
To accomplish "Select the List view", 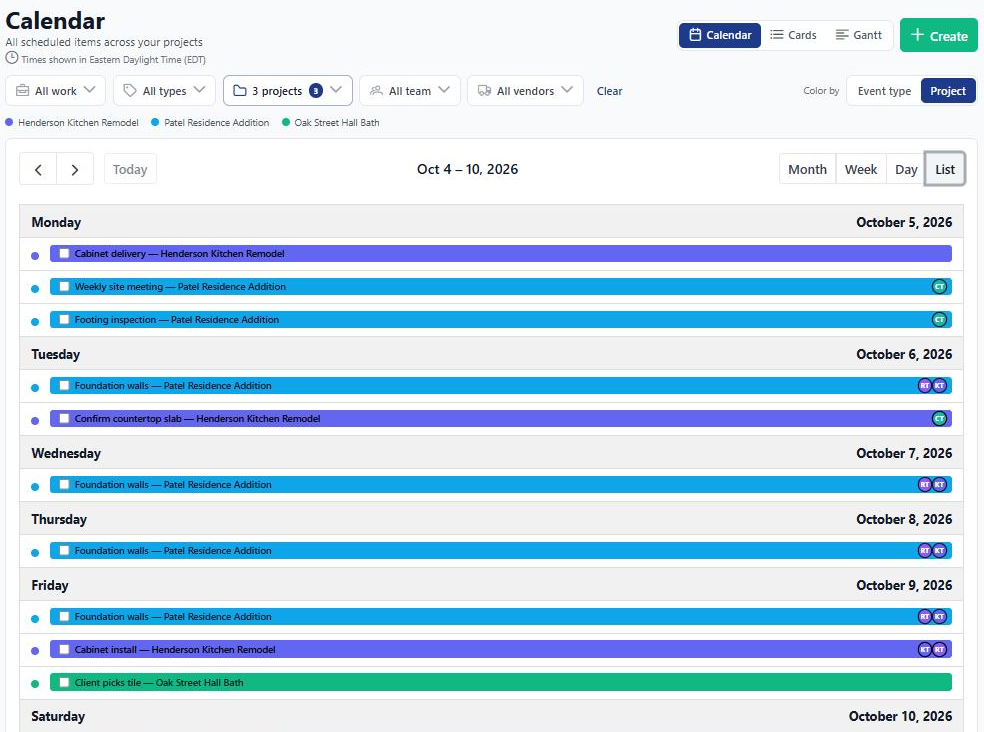I will click(944, 170).
